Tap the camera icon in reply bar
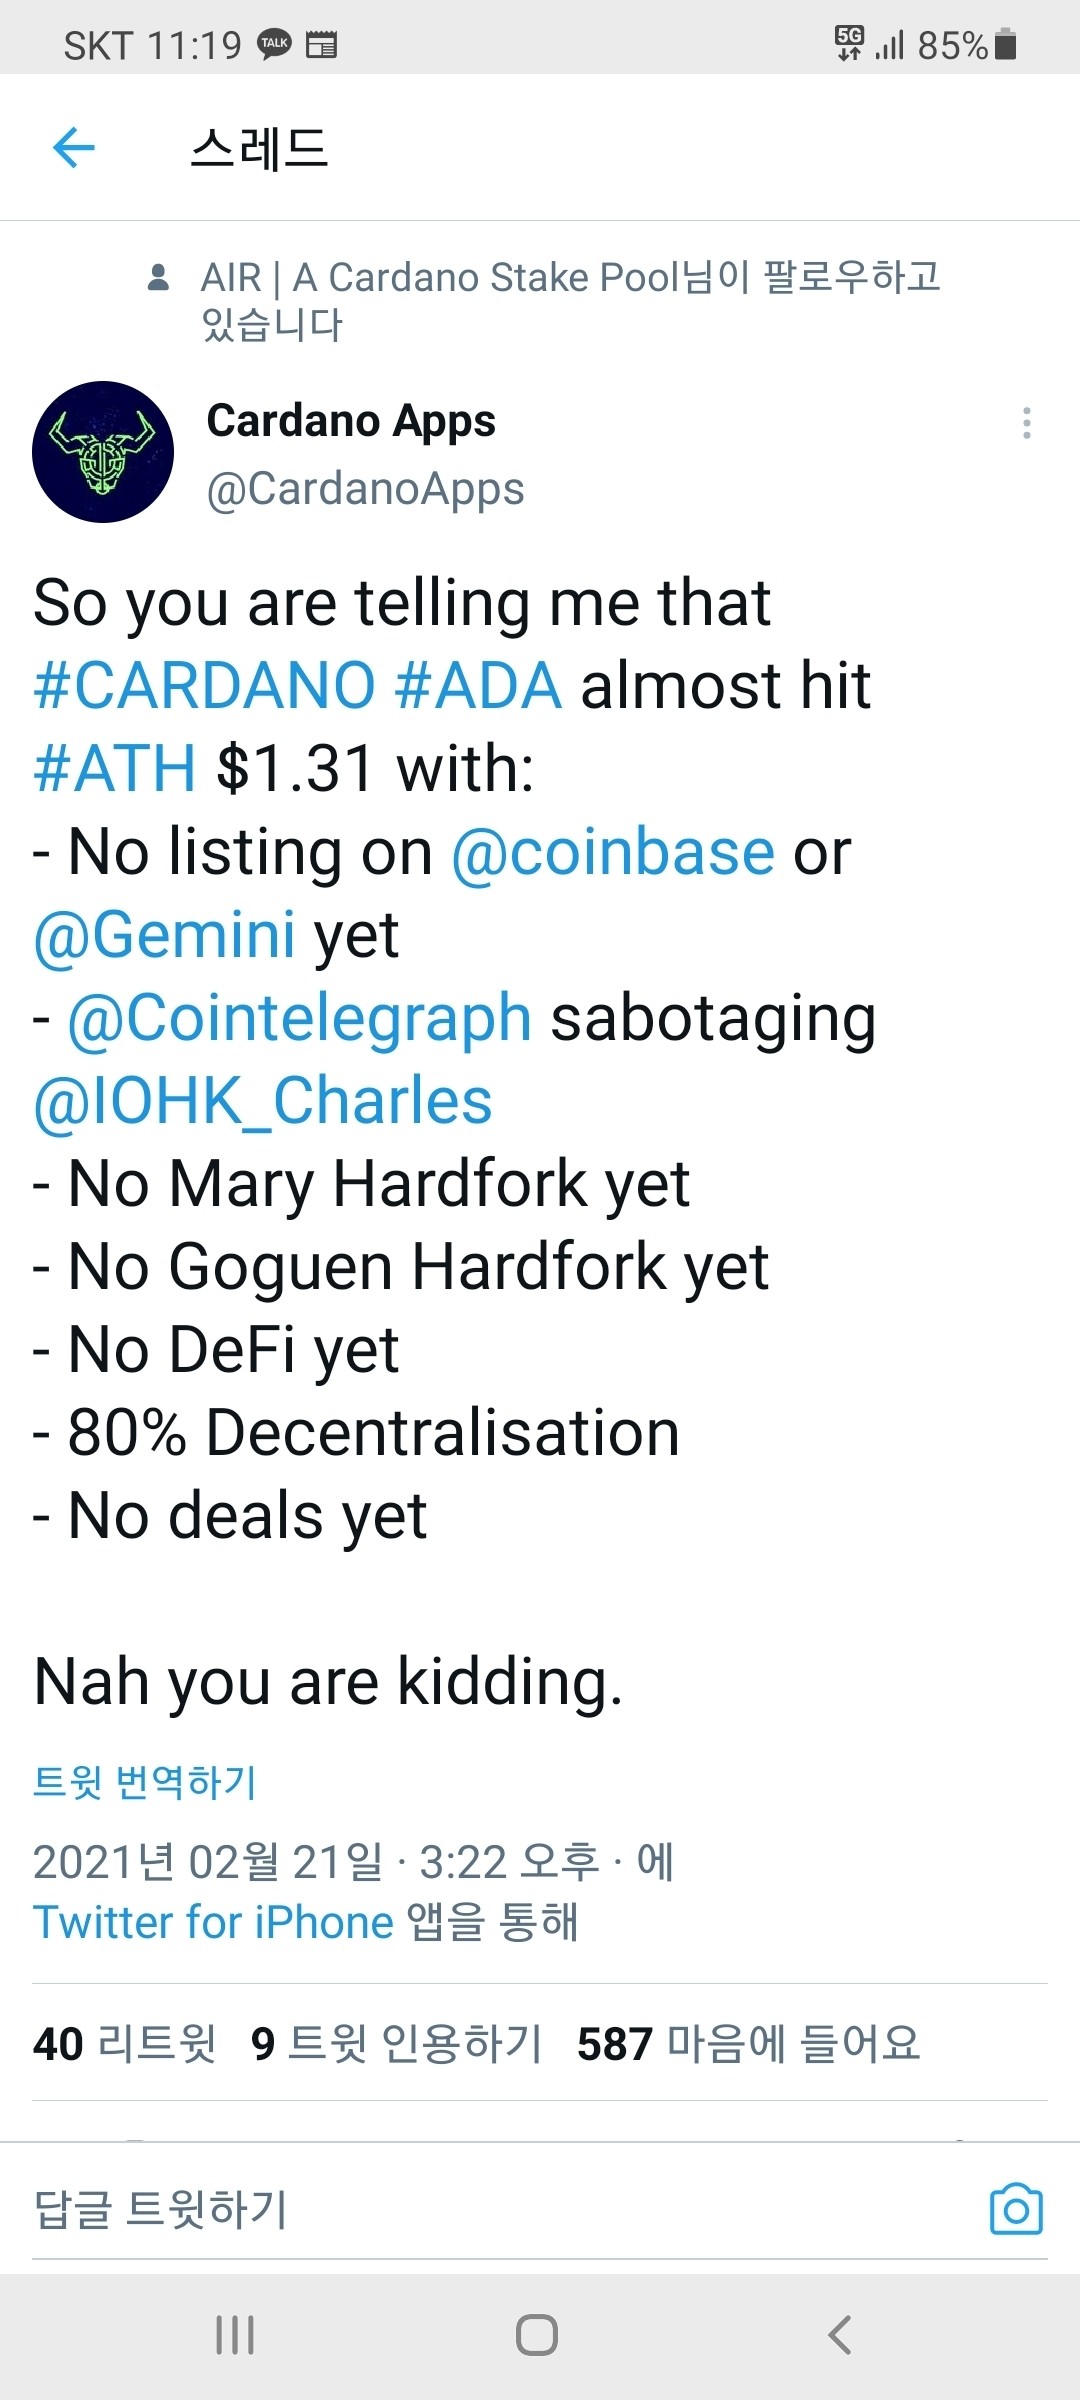The image size is (1080, 2400). pos(1016,2208)
